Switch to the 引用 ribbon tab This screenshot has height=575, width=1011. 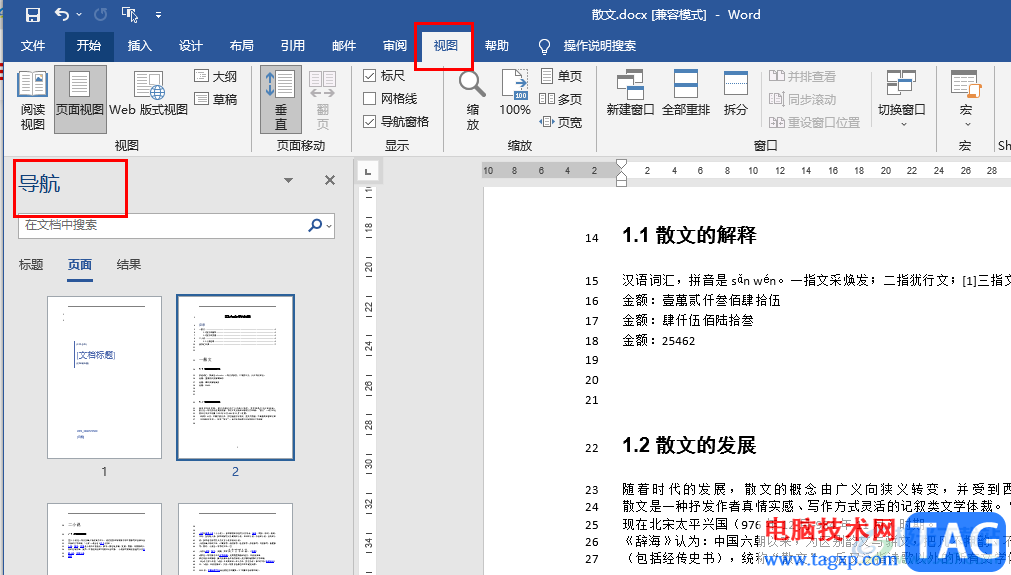tap(293, 46)
